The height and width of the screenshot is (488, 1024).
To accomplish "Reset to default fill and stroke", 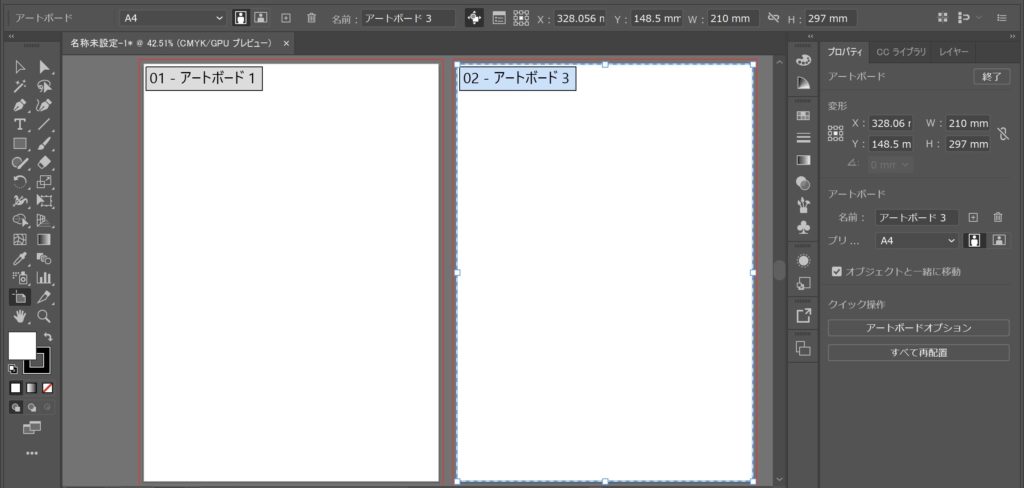I will point(13,368).
